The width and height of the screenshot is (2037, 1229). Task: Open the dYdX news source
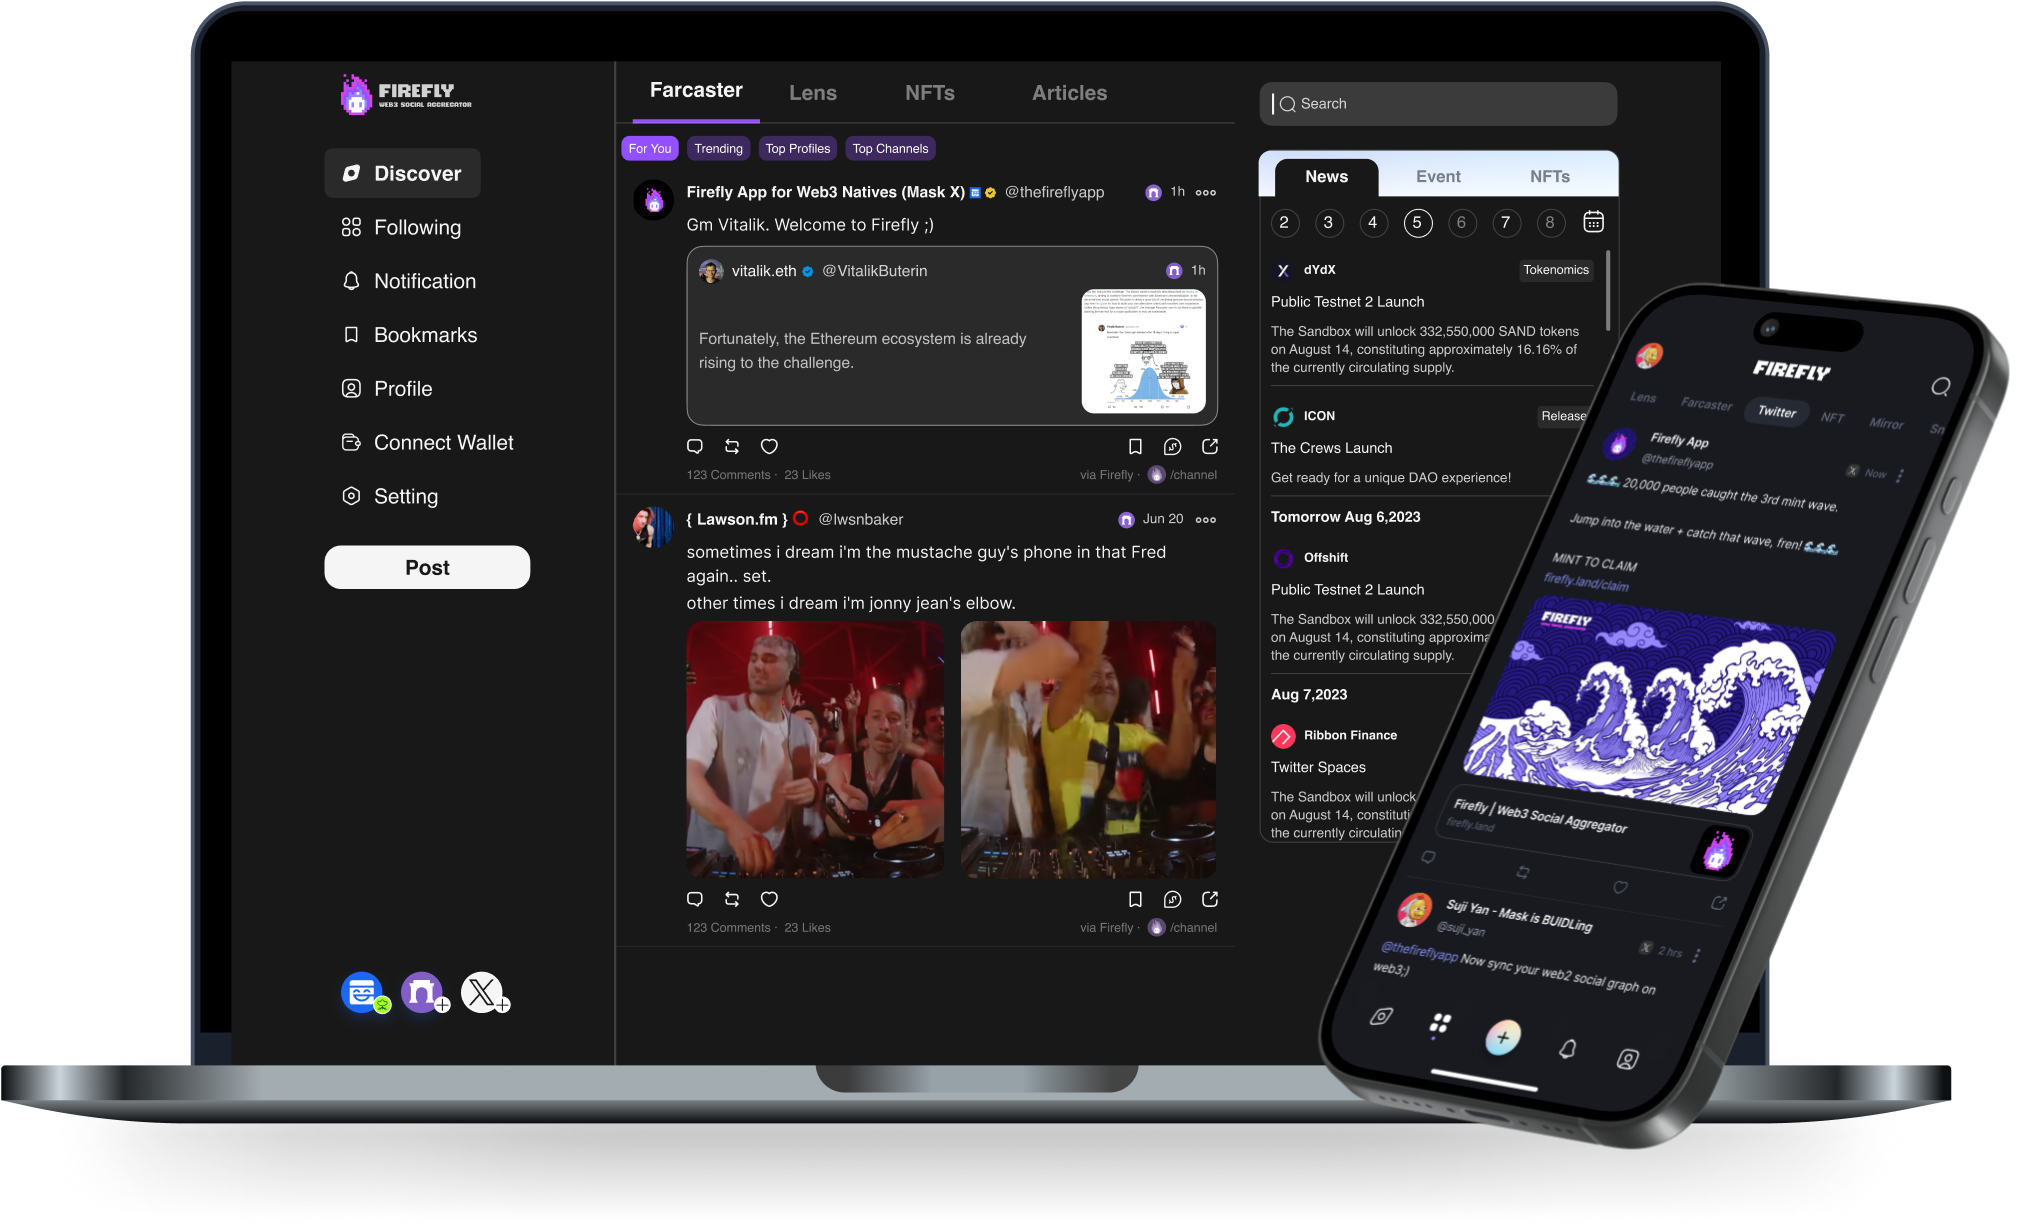coord(1305,270)
